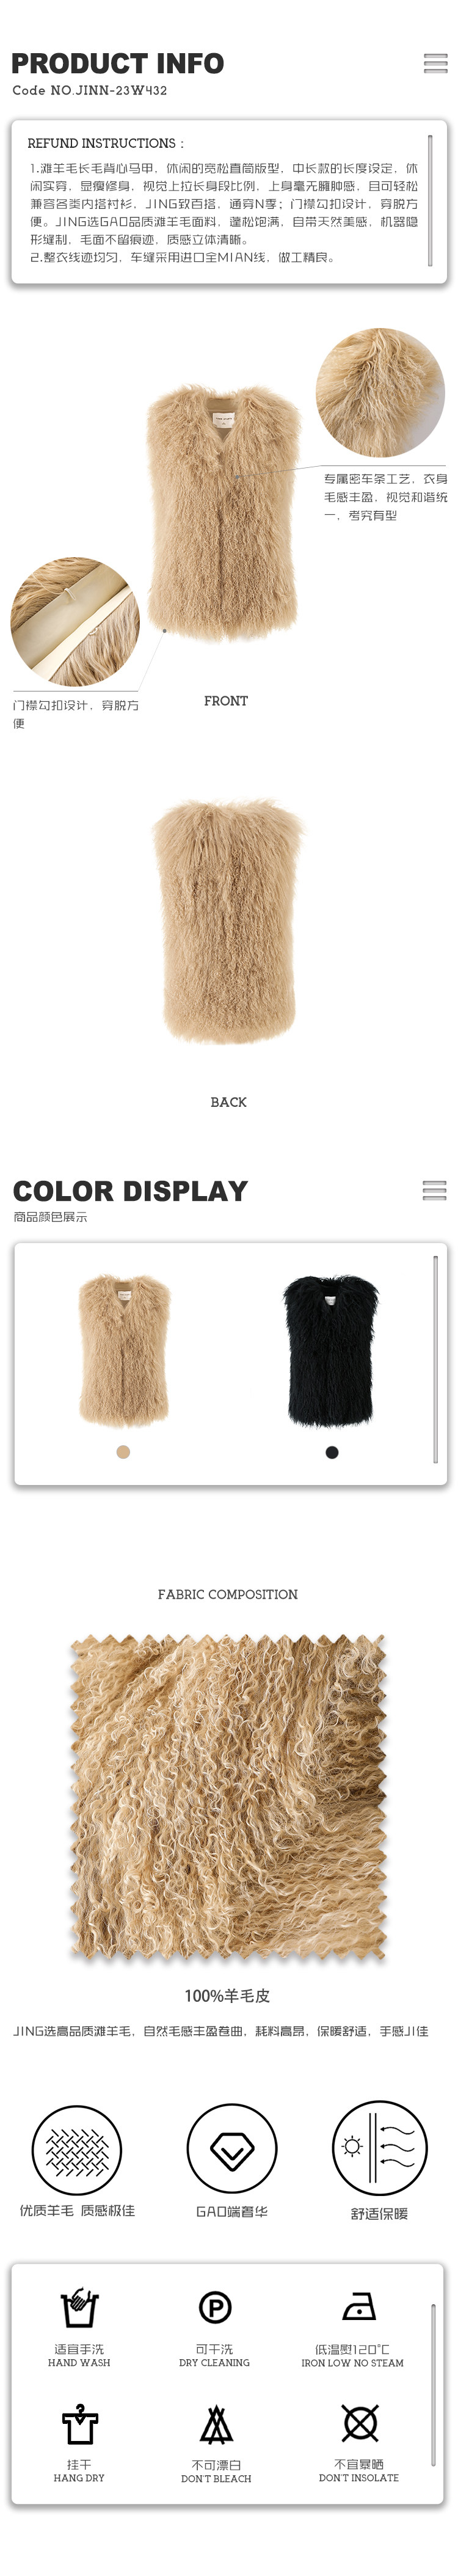Click the don't bleach triangle icon
The image size is (458, 2576).
coord(217,2425)
